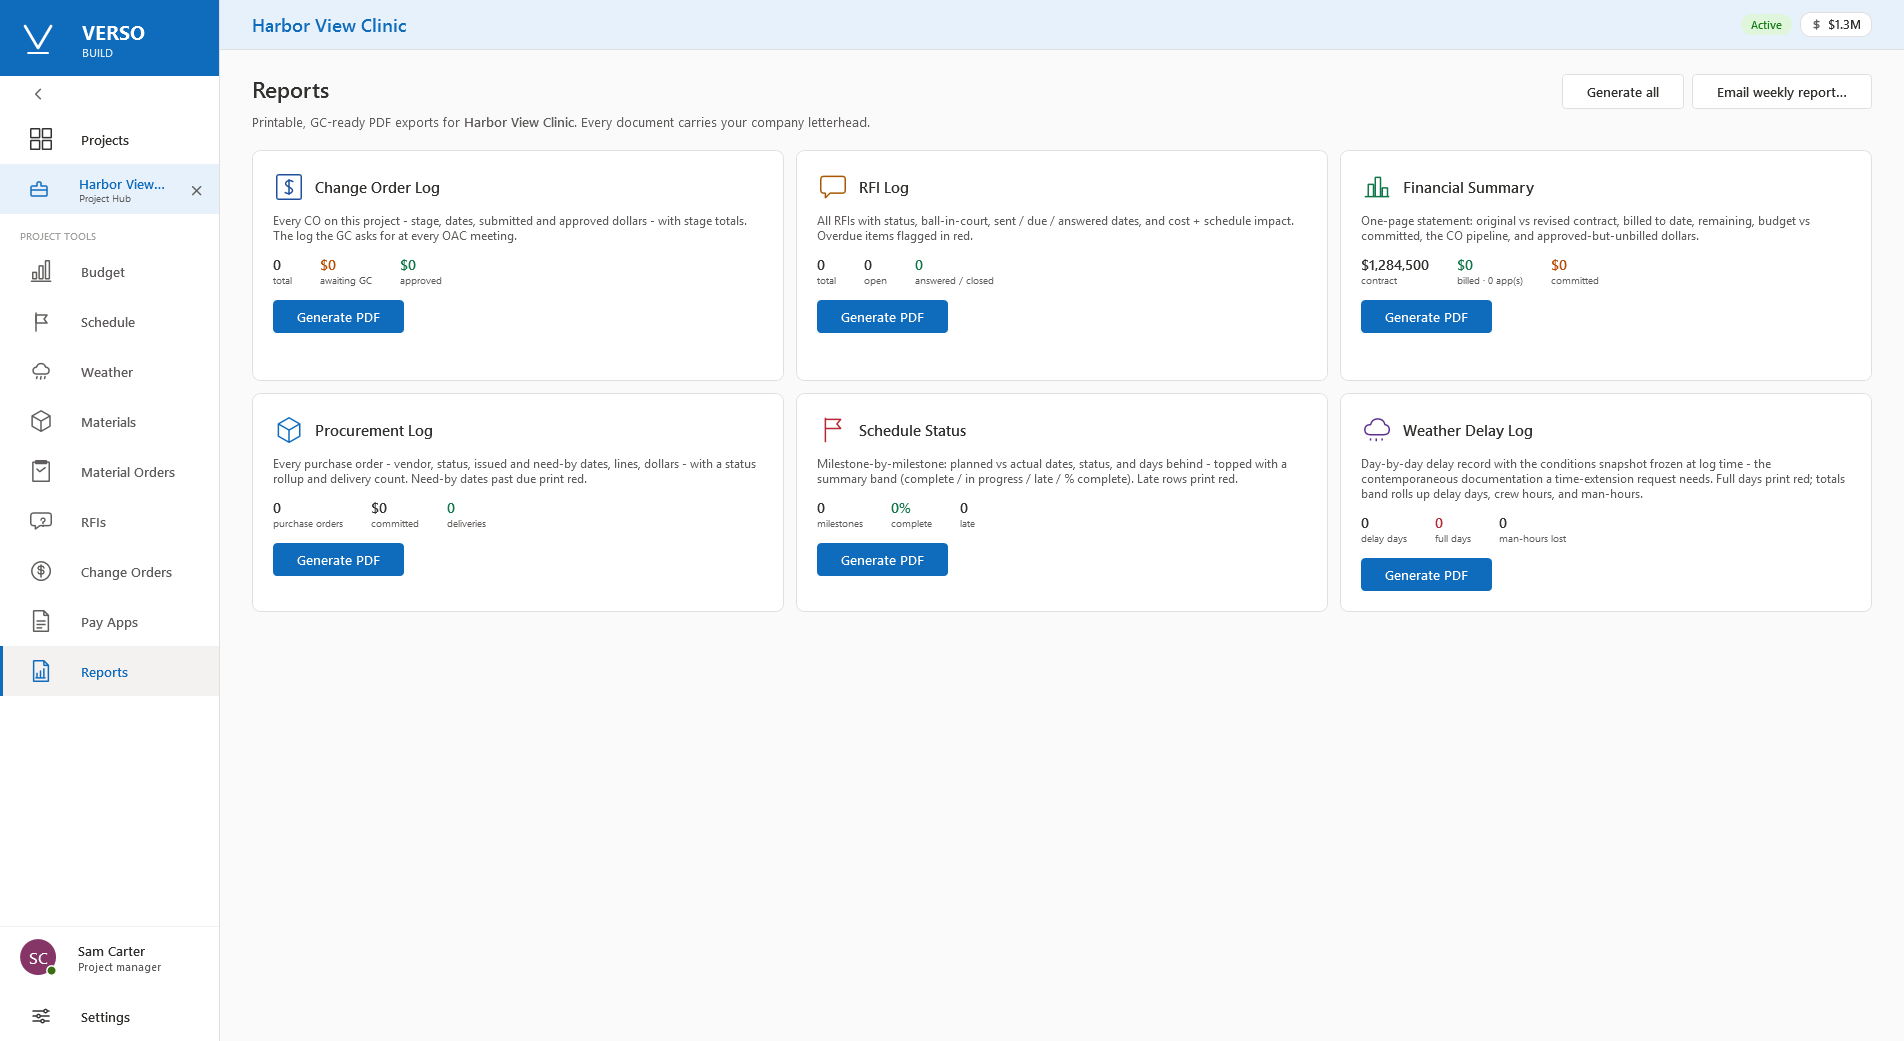
Task: Click the 'awaiting GC' label
Action: point(346,281)
